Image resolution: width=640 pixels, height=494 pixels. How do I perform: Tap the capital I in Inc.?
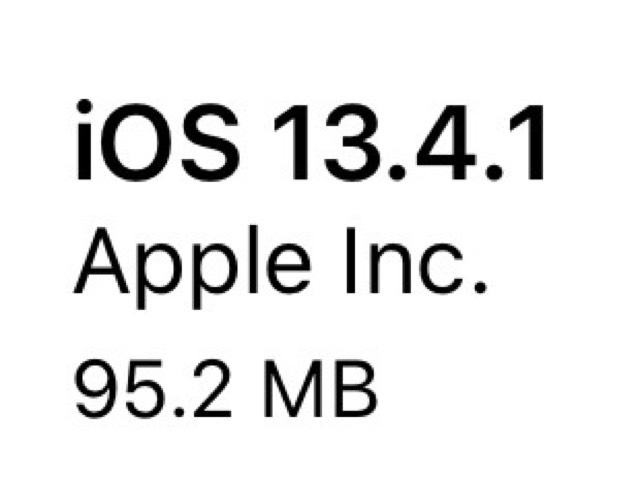pos(351,261)
